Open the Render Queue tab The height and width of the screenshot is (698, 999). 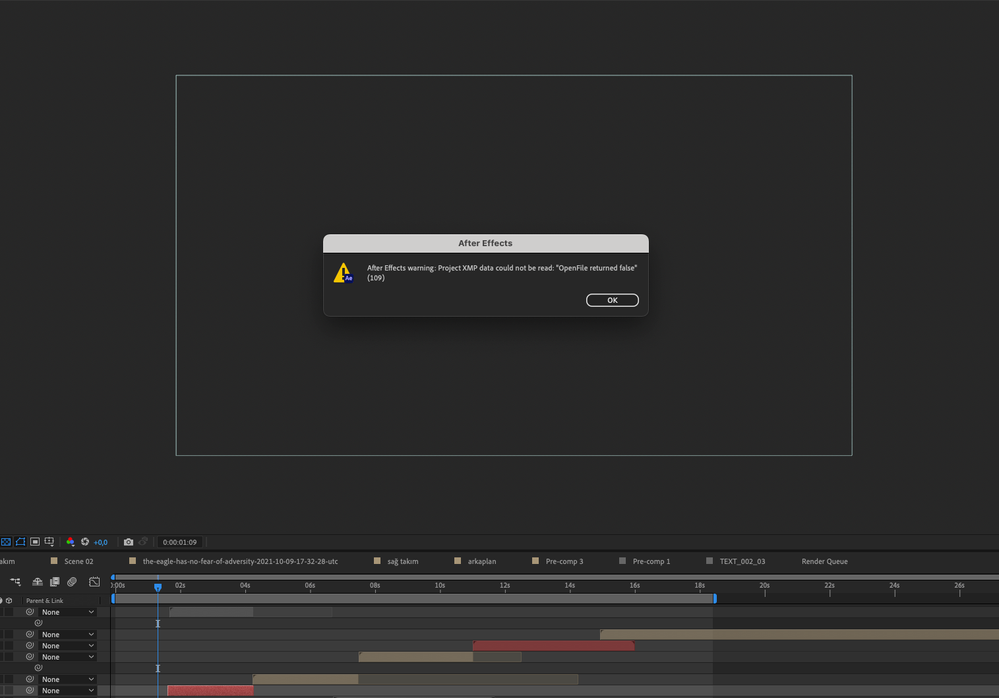point(824,561)
